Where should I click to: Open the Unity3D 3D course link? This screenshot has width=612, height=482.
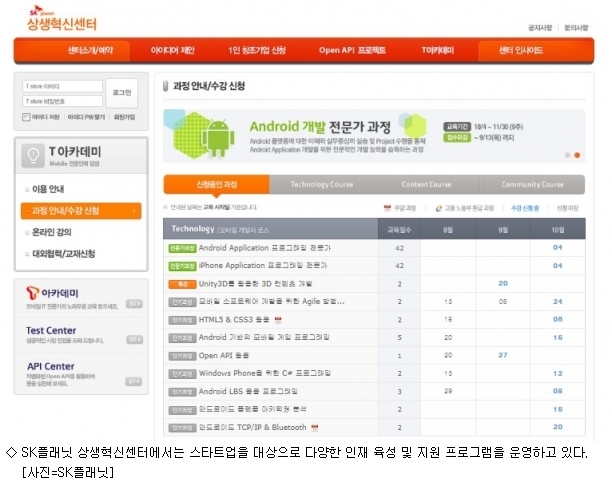click(255, 284)
